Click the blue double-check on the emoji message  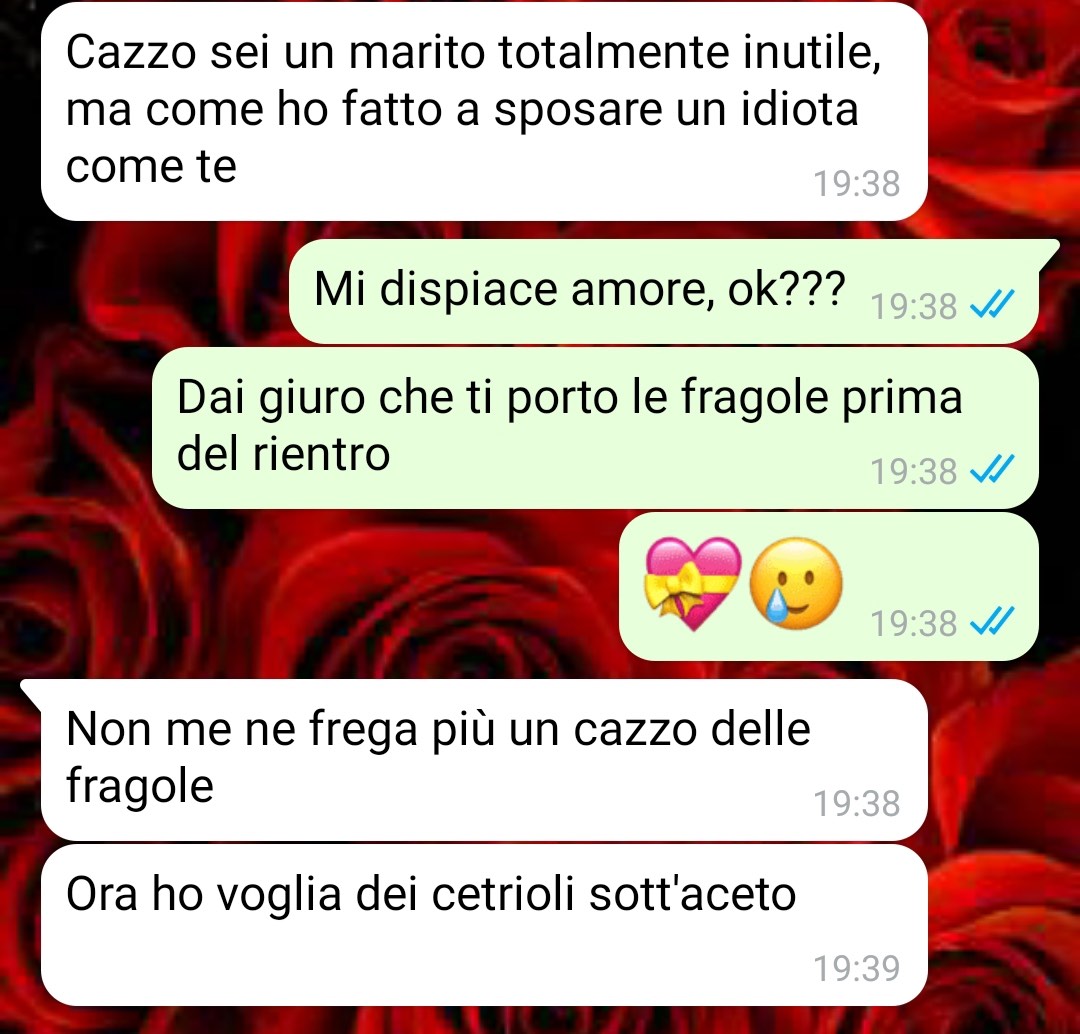pyautogui.click(x=992, y=621)
